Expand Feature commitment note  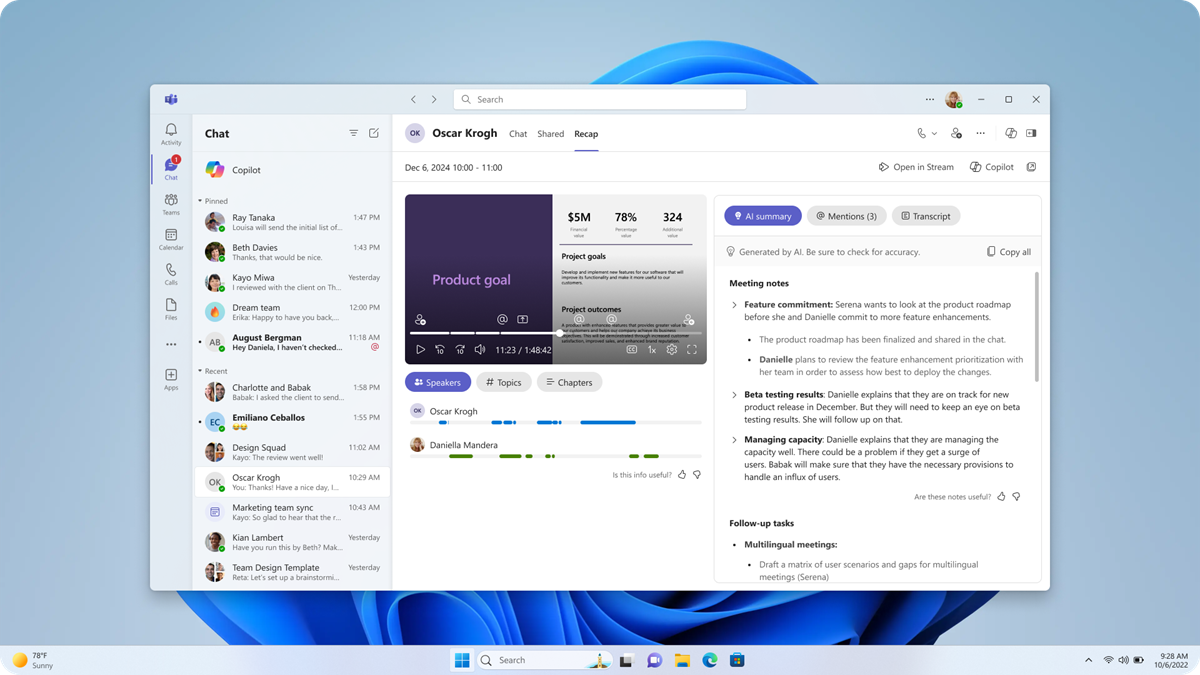(734, 305)
